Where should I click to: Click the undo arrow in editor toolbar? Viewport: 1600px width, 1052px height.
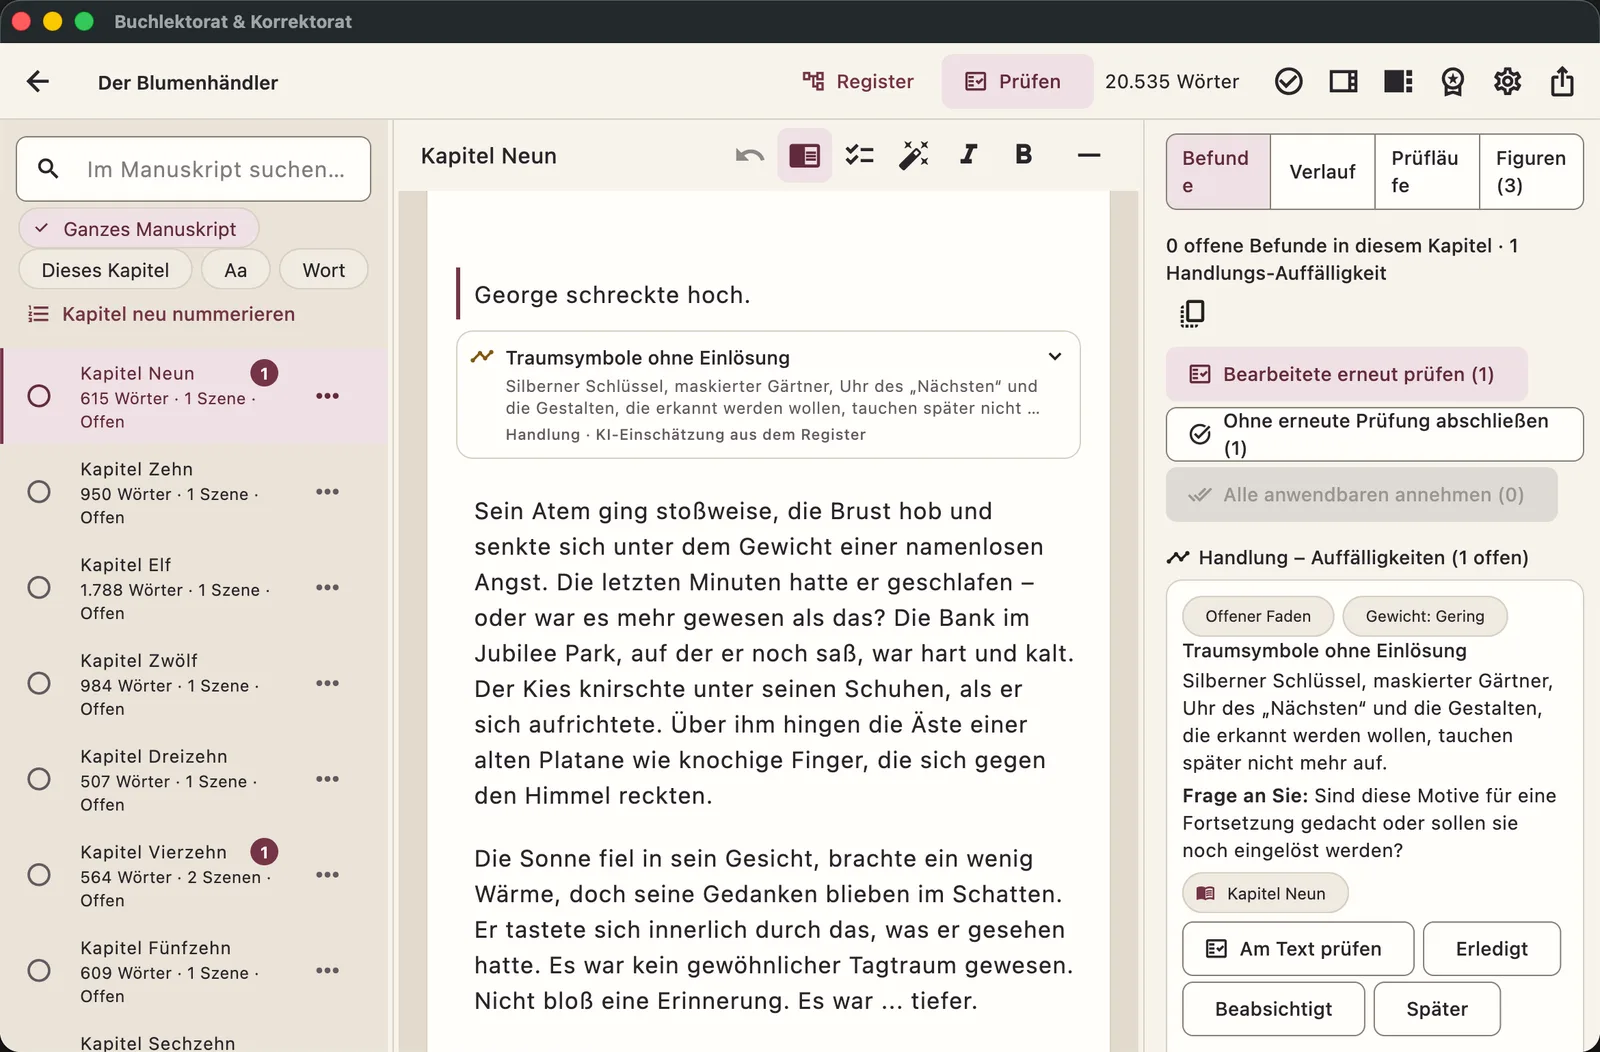[x=750, y=155]
